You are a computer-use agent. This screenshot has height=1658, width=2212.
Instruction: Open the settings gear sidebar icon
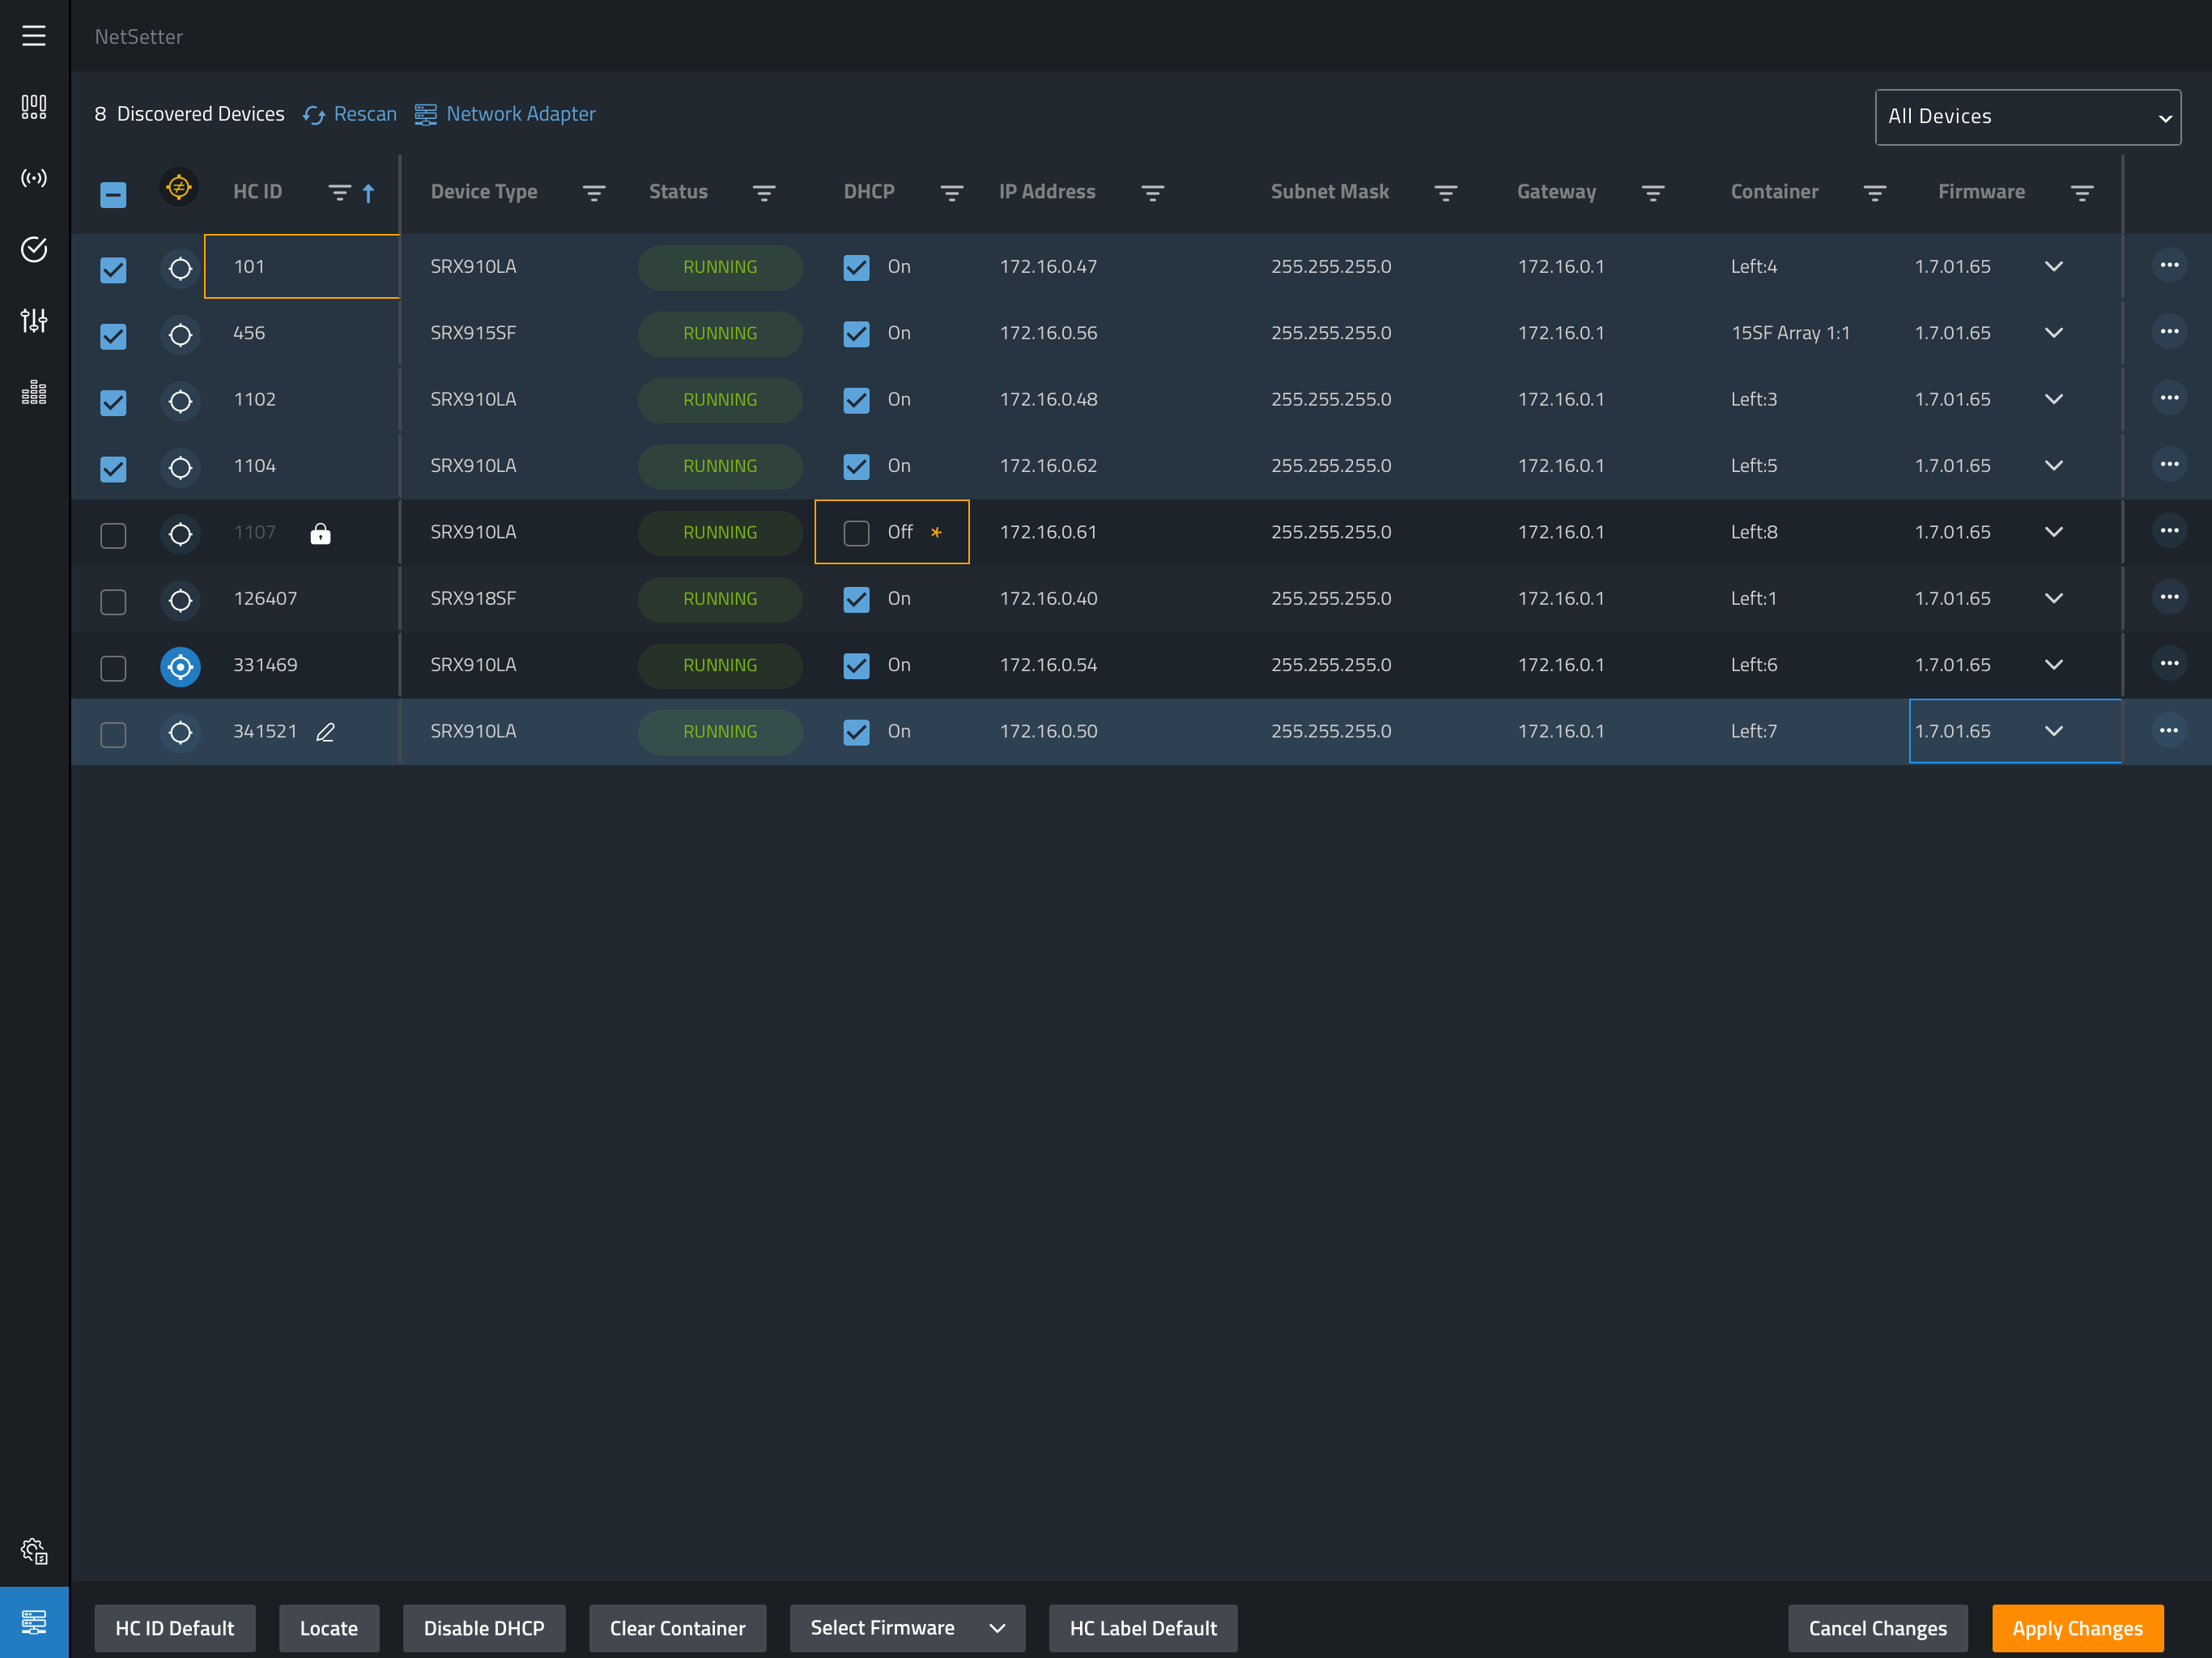(34, 1551)
